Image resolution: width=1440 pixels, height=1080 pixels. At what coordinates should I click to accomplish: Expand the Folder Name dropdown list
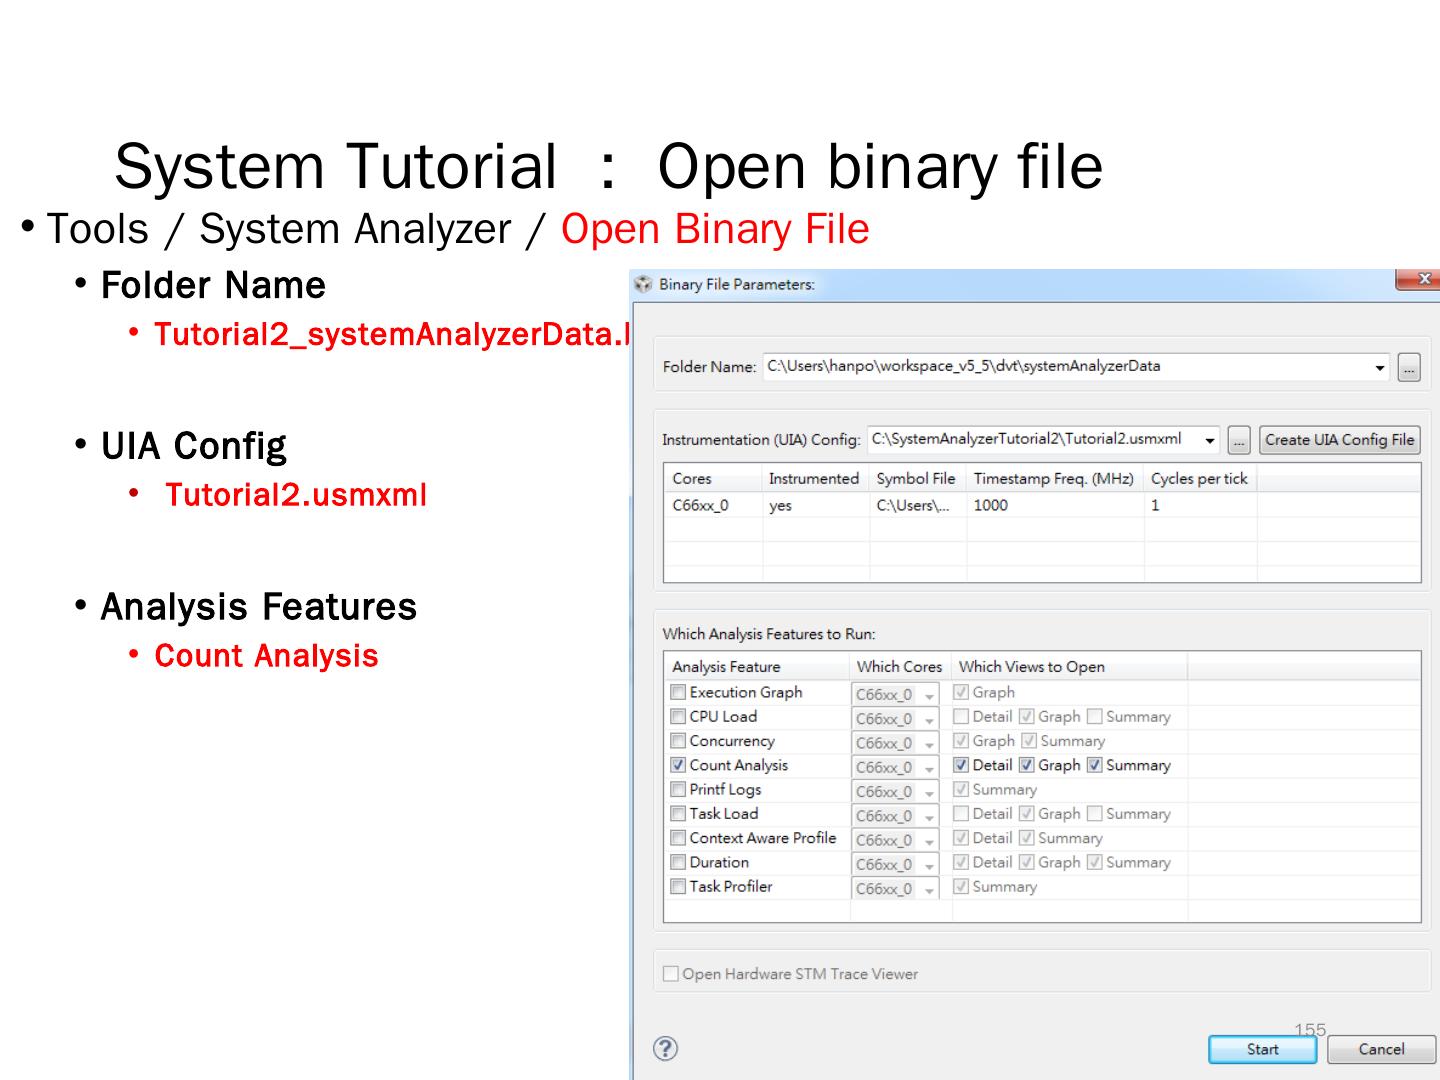click(1380, 368)
